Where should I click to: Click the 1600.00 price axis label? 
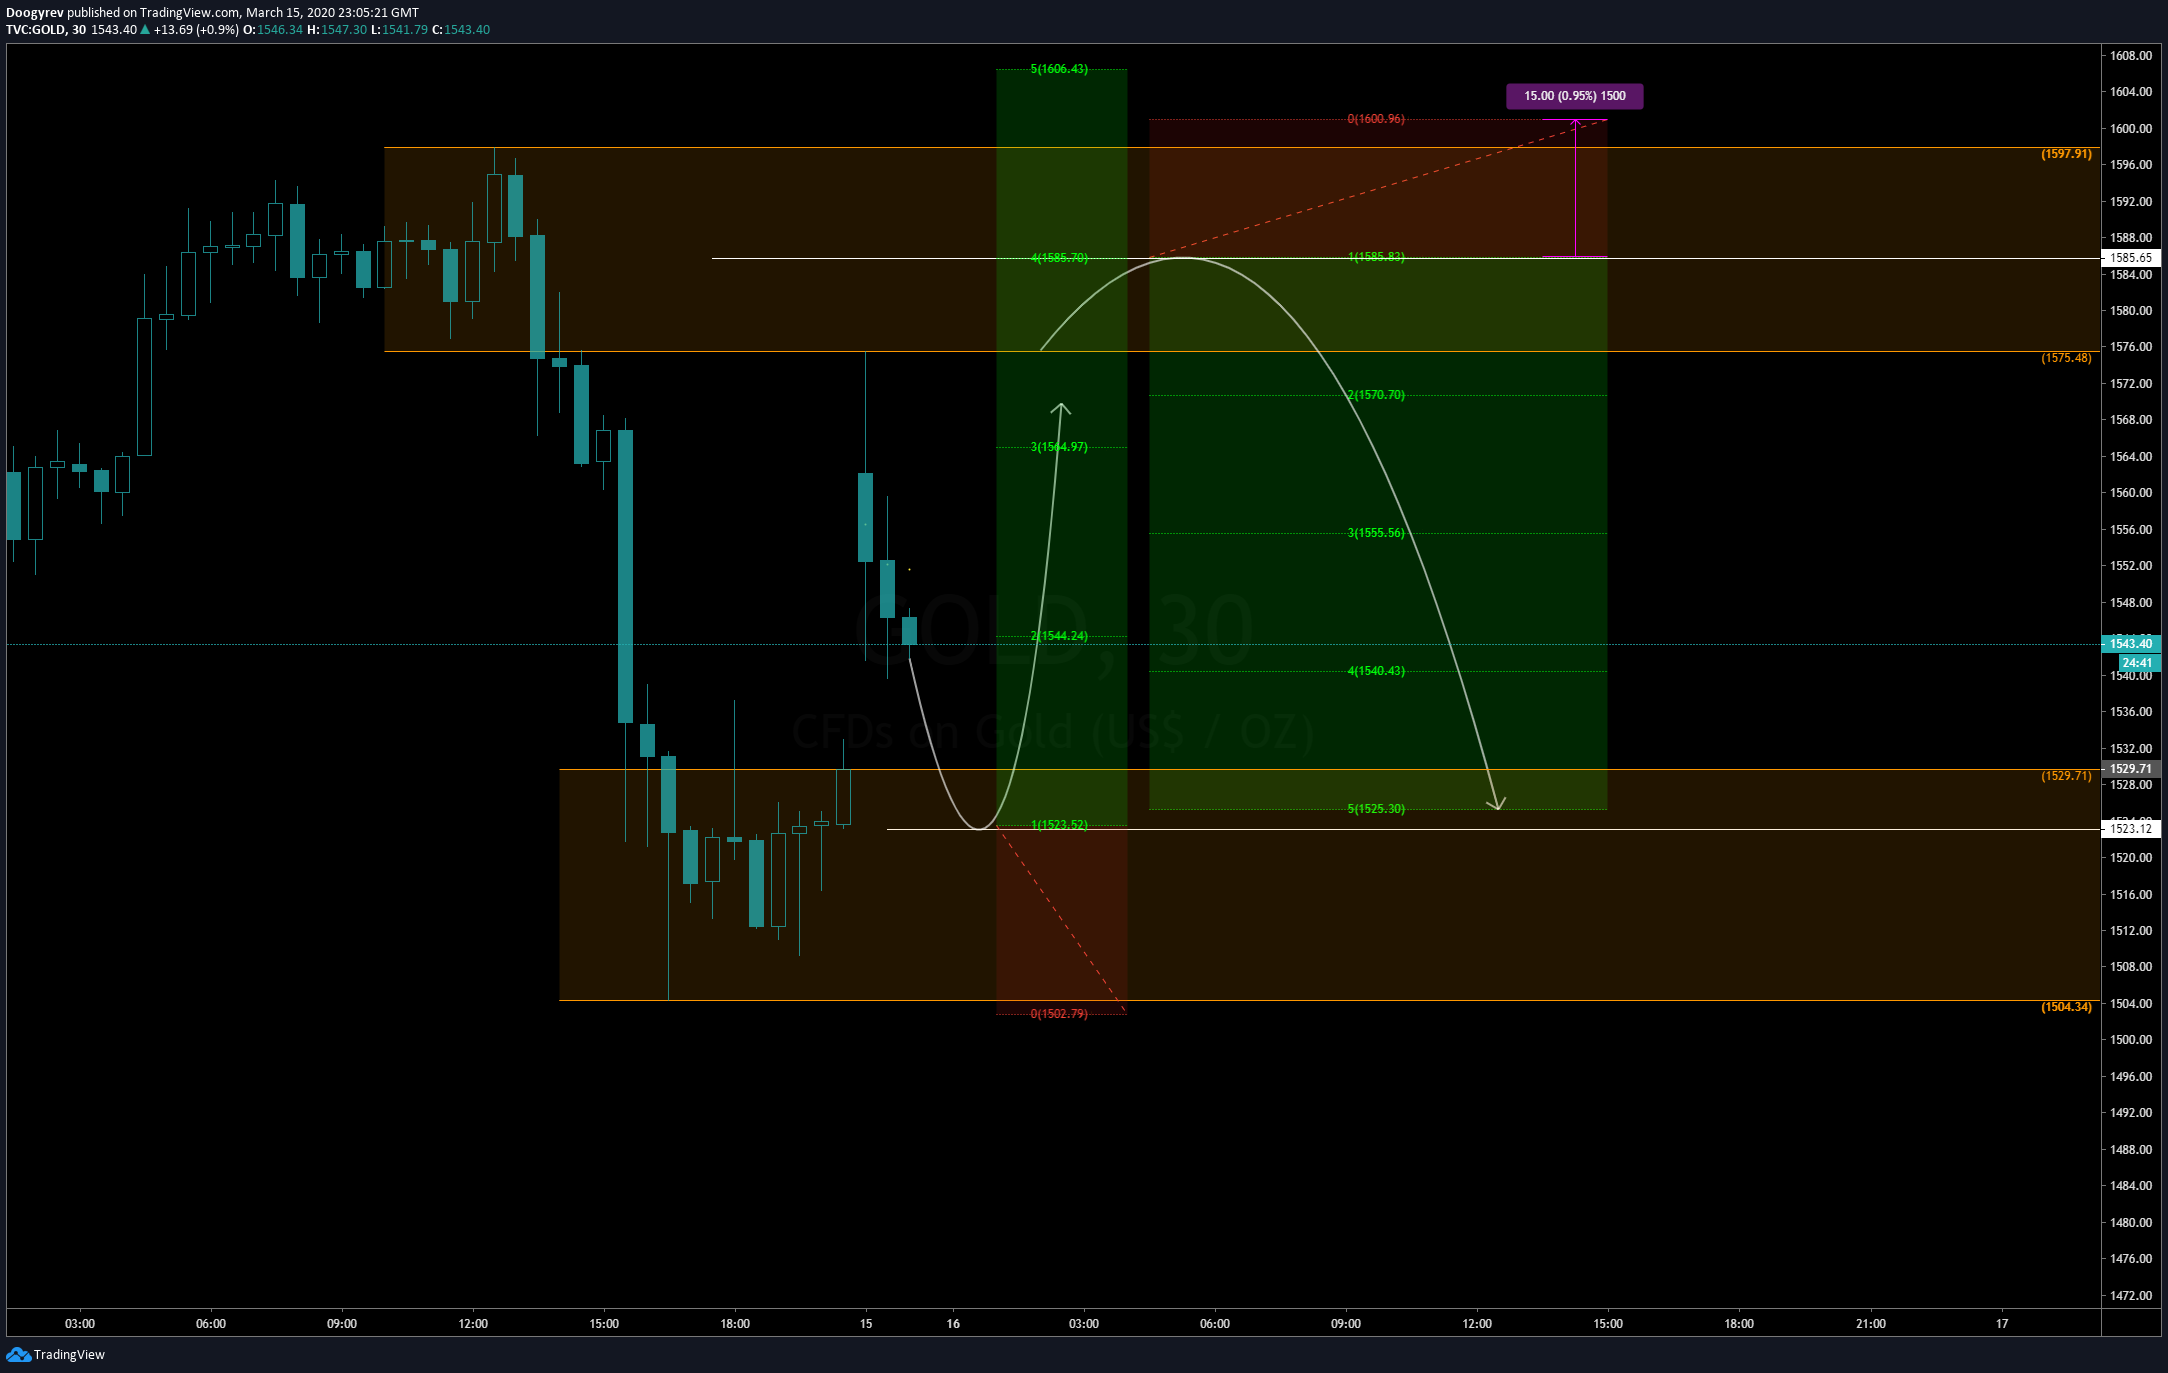[x=2131, y=129]
